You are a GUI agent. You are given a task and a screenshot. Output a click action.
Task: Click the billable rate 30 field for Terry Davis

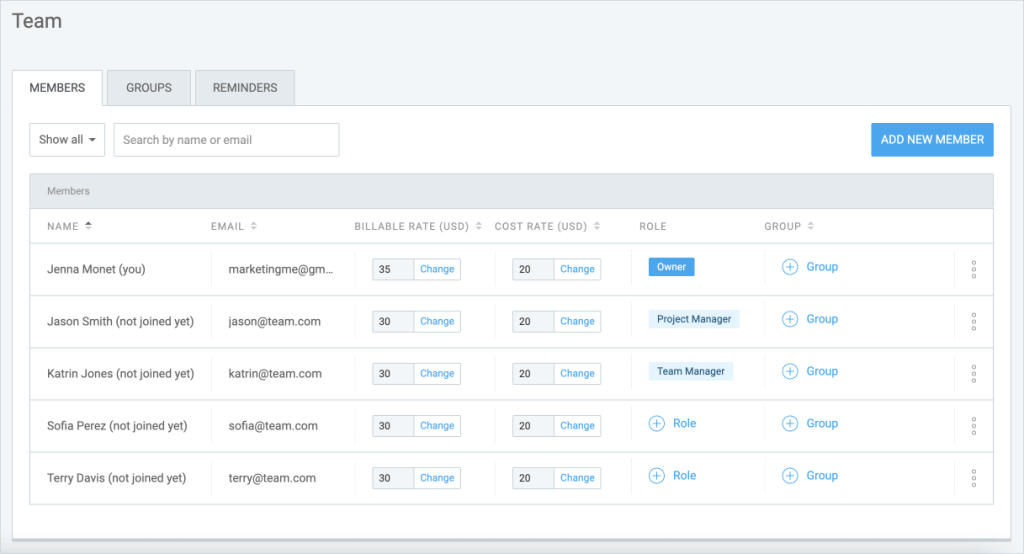[393, 478]
